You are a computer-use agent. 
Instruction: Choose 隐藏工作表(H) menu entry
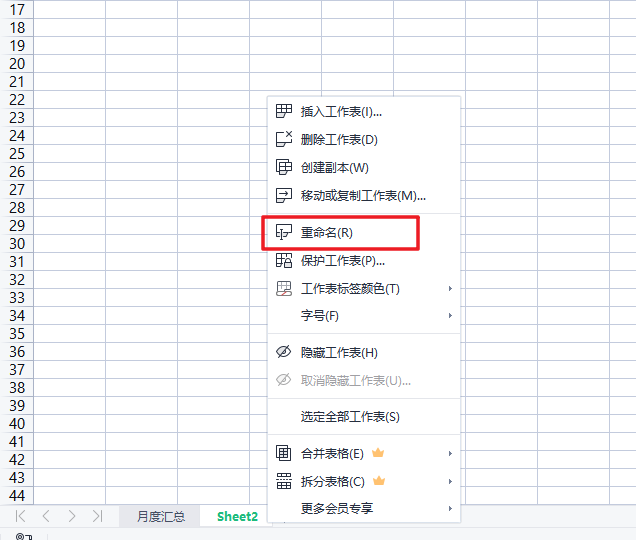(x=364, y=352)
